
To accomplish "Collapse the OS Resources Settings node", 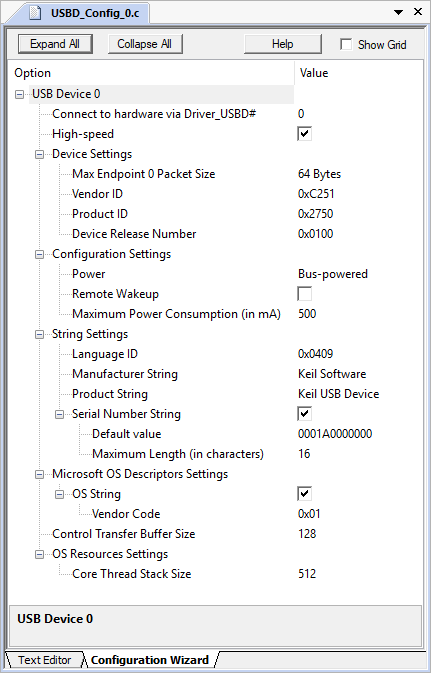I will click(39, 554).
